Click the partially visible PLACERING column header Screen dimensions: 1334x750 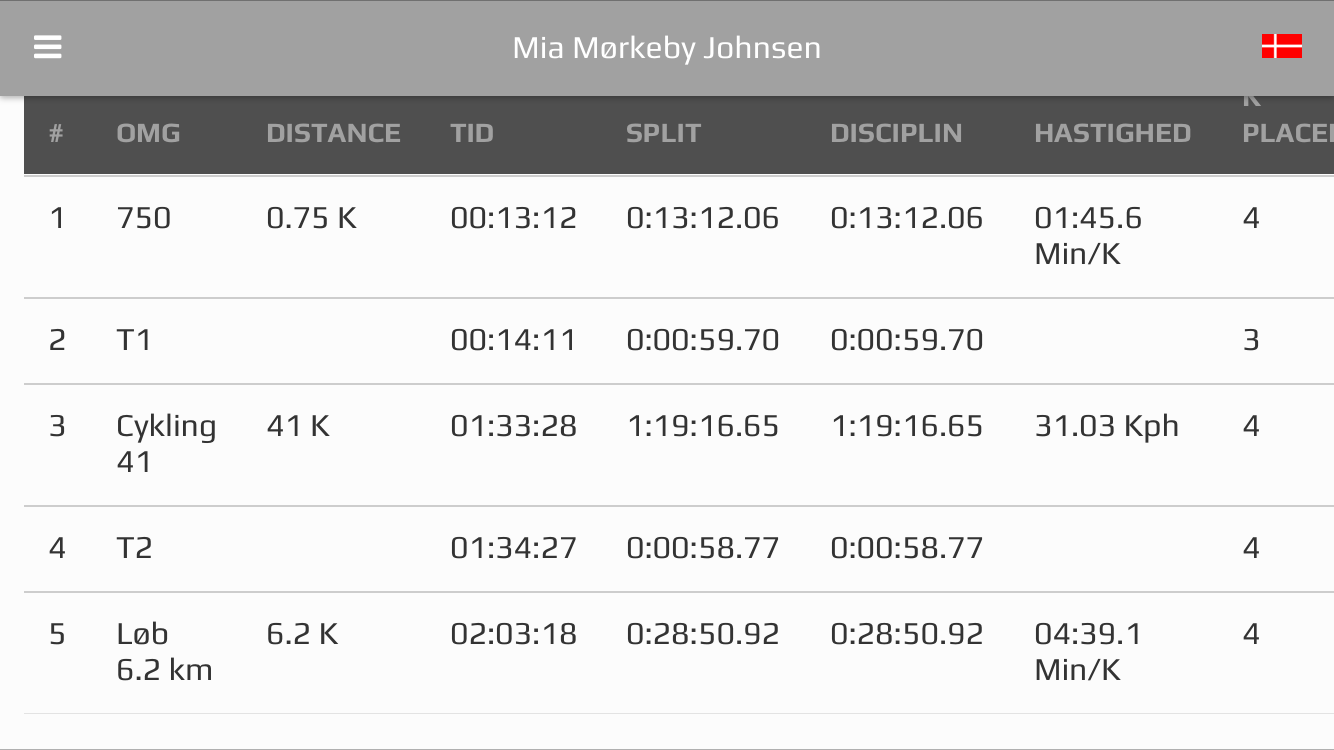pyautogui.click(x=1287, y=133)
